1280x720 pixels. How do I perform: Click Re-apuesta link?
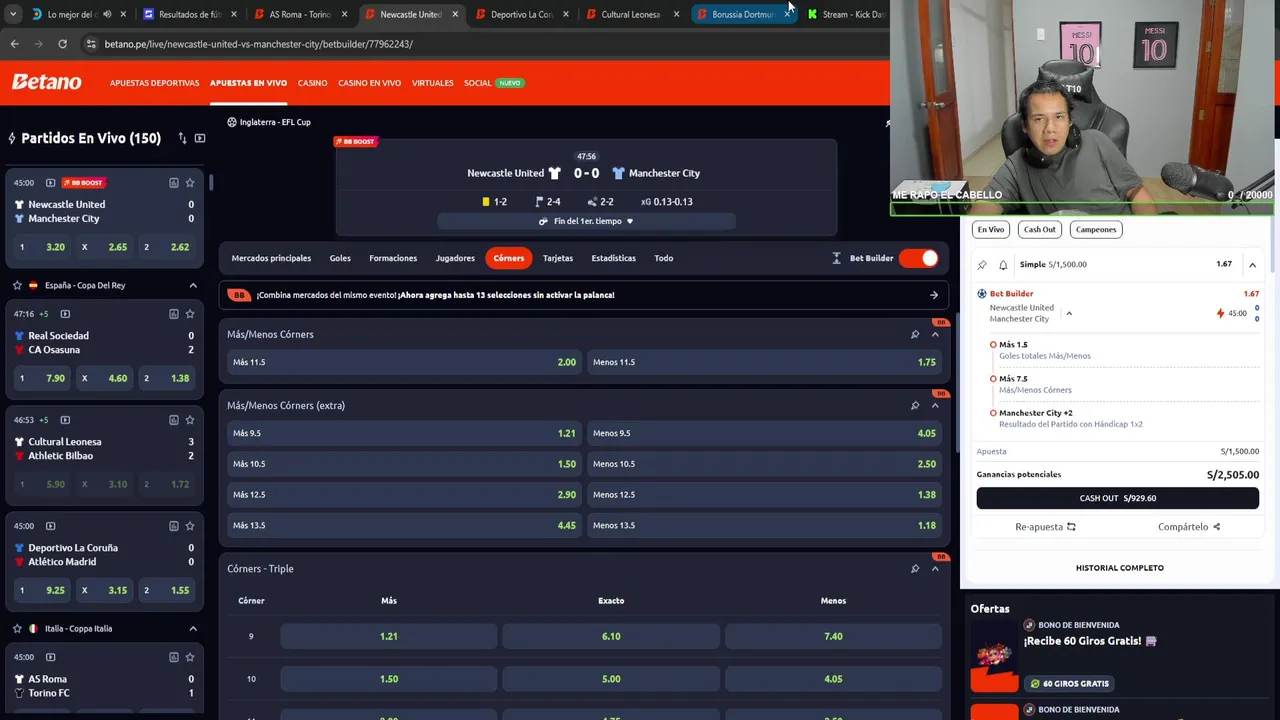click(1045, 527)
